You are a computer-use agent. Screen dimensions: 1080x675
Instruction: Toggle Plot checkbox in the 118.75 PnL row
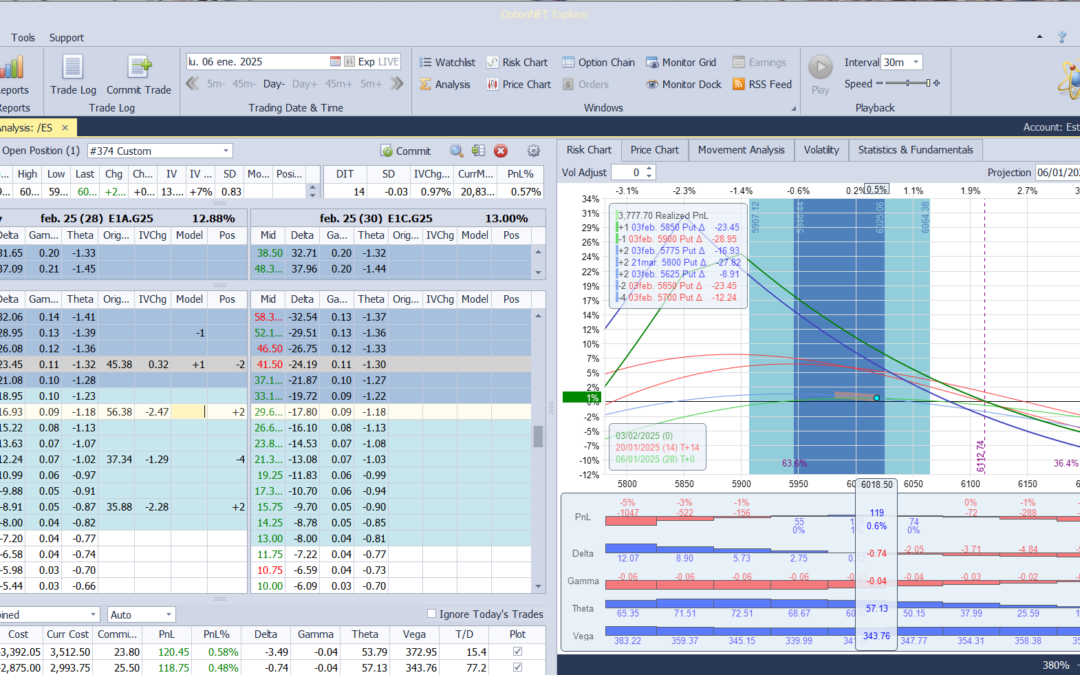517,667
